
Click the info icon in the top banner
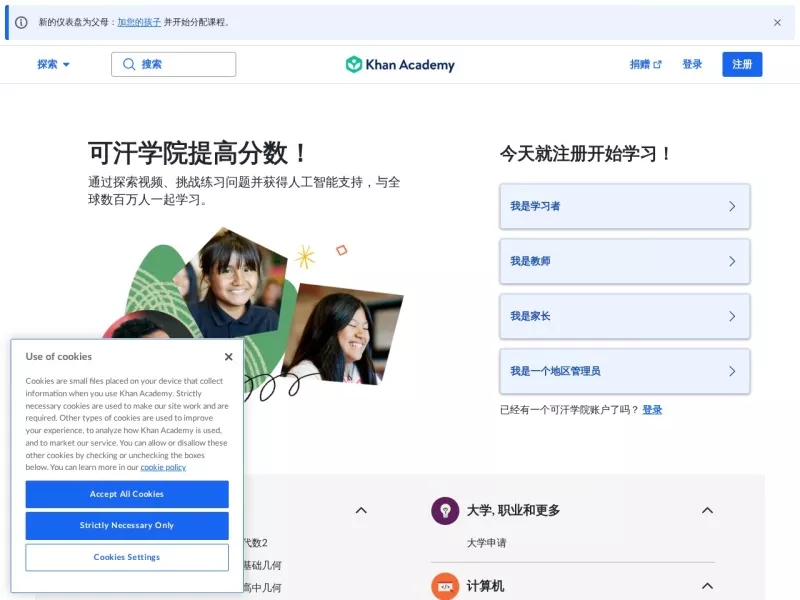(x=21, y=22)
